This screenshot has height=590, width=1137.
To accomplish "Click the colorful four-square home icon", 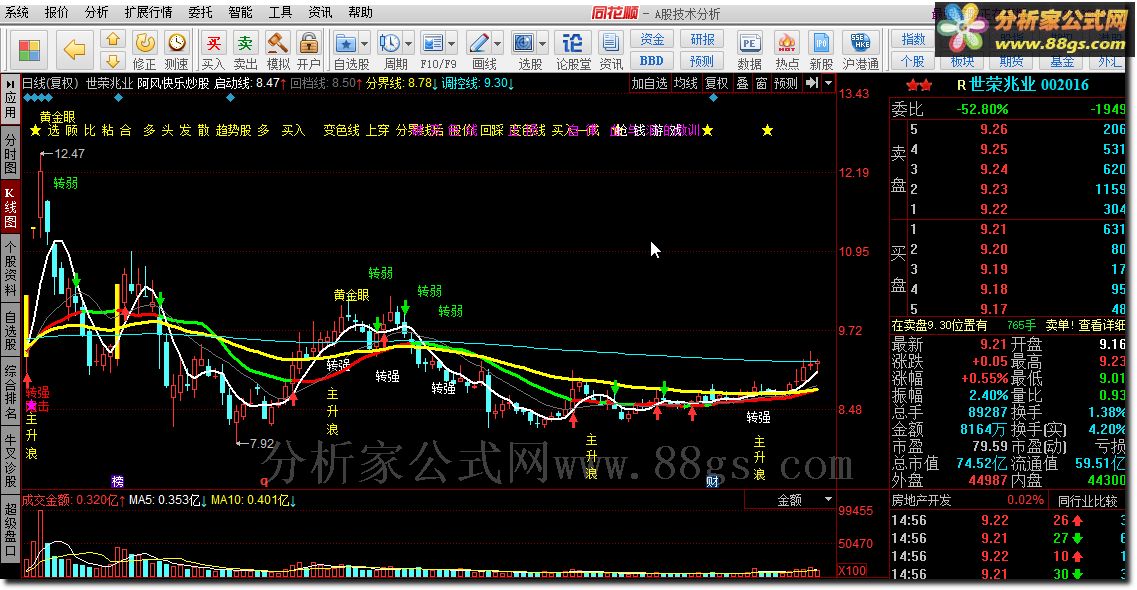I will [x=30, y=50].
